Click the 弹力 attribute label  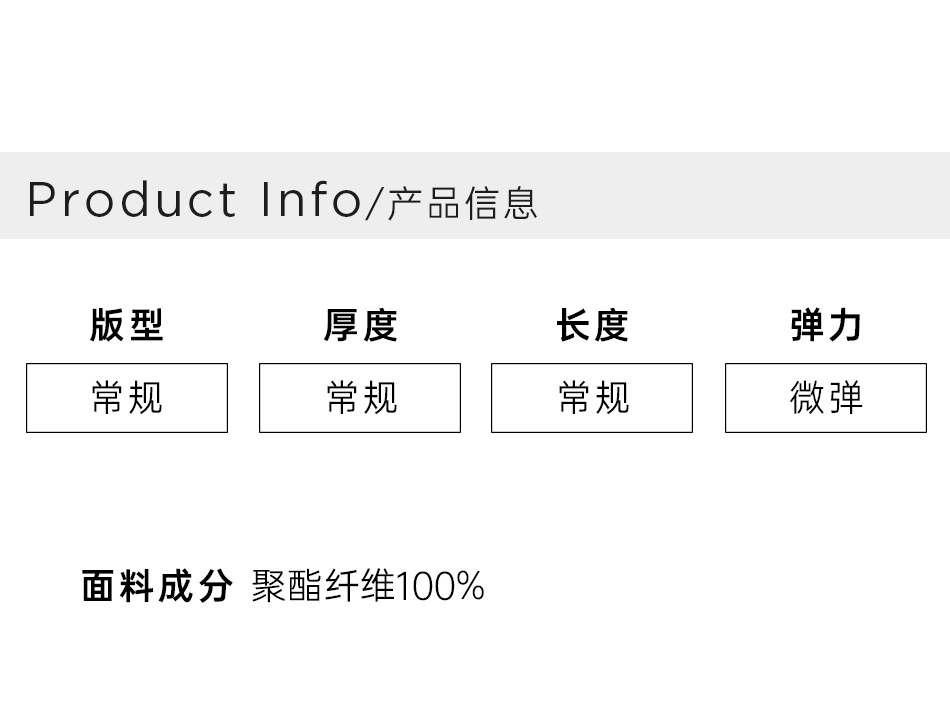pyautogui.click(x=826, y=325)
